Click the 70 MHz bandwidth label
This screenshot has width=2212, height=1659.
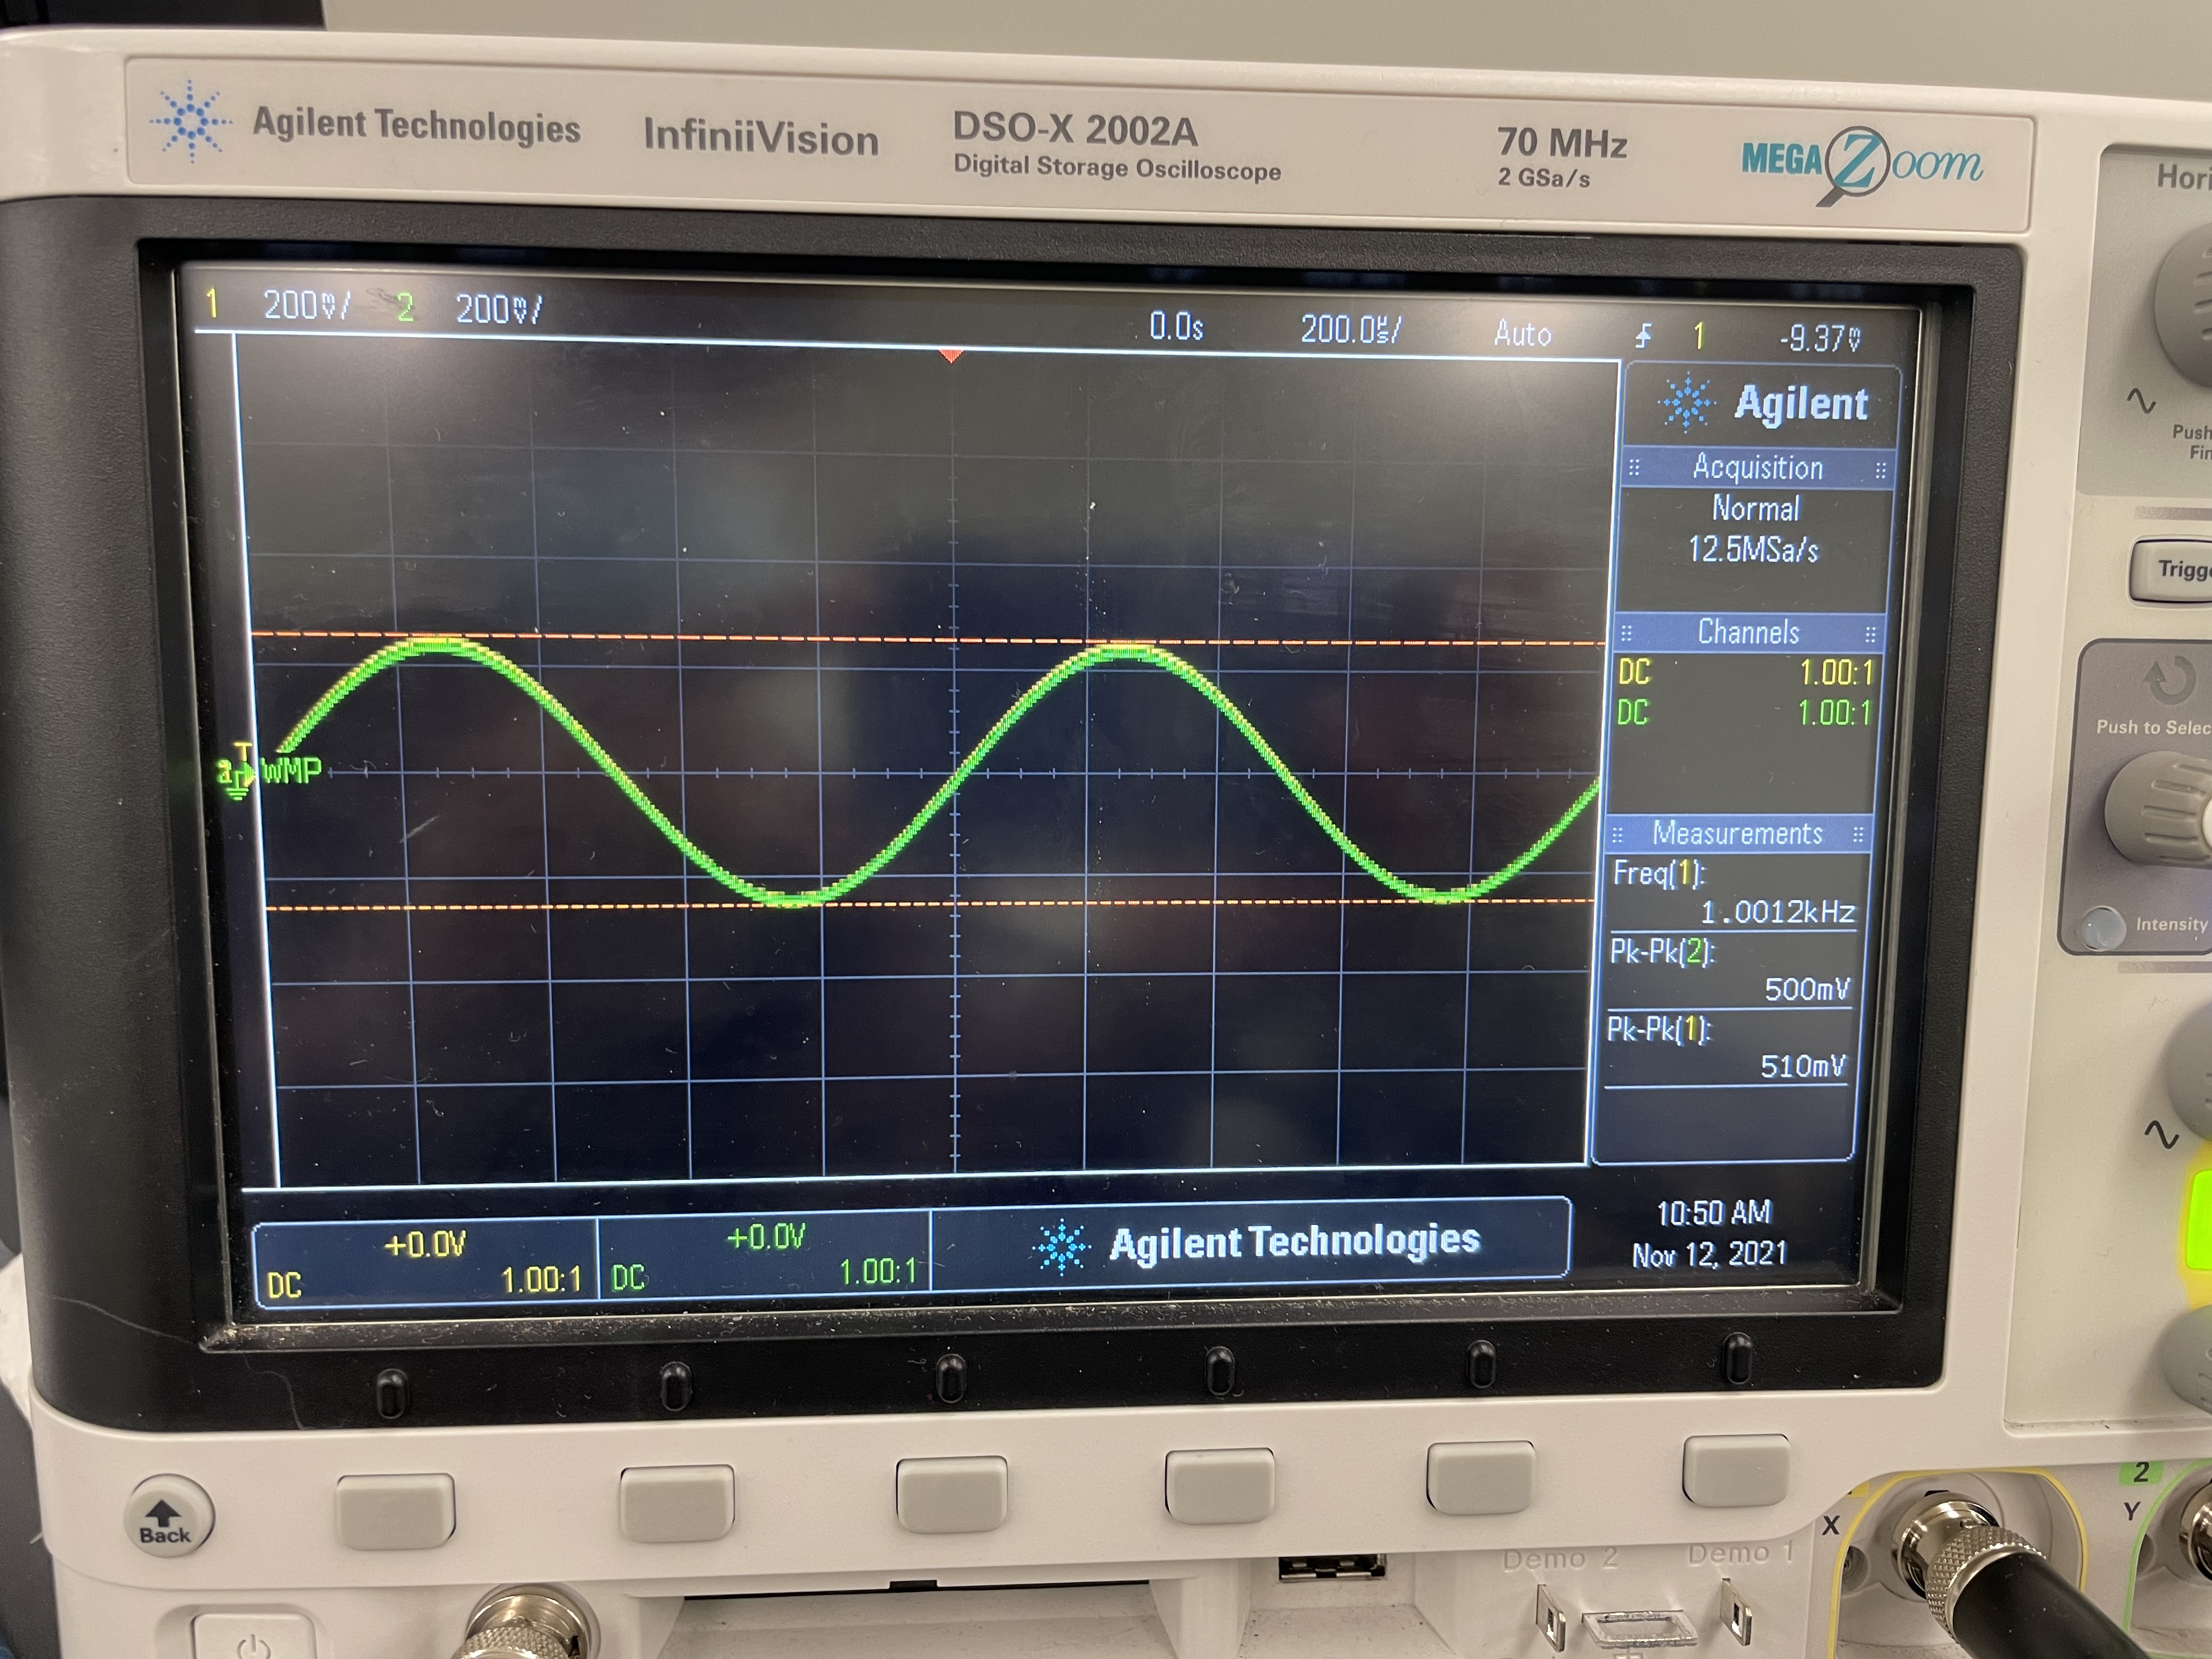coord(1562,143)
